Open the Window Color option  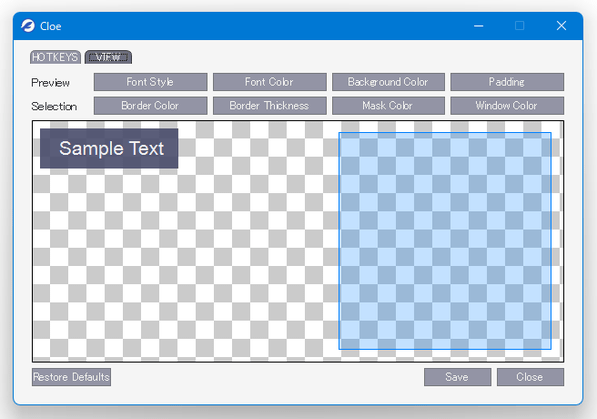coord(507,106)
